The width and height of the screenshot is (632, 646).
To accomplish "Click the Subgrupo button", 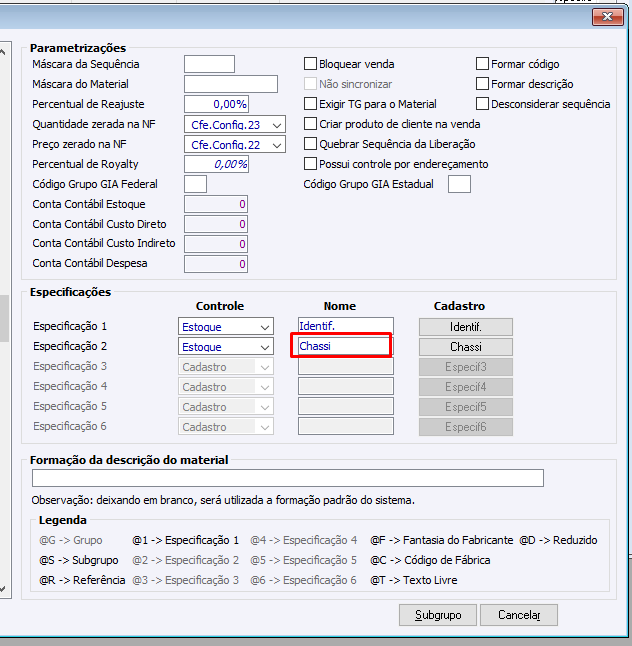I will click(438, 615).
